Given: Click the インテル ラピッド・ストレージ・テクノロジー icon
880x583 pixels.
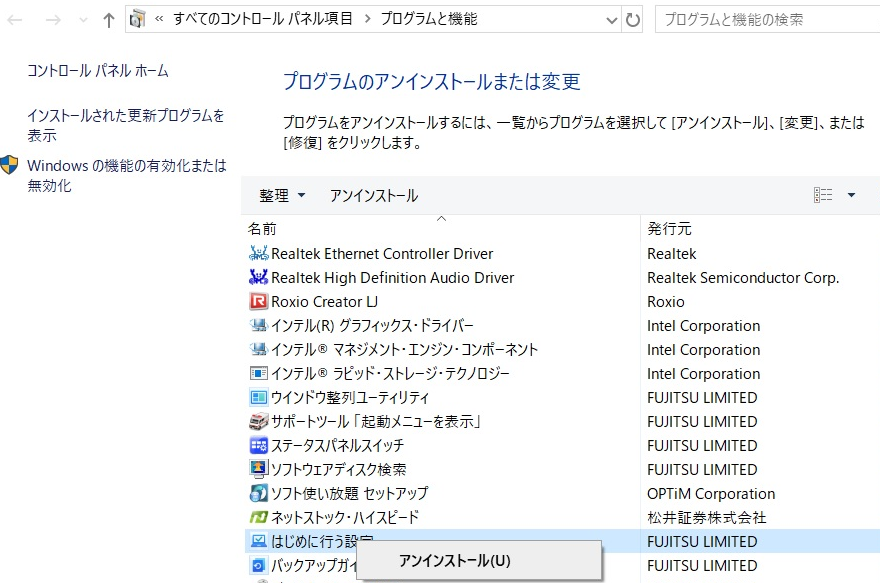Looking at the screenshot, I should 258,373.
